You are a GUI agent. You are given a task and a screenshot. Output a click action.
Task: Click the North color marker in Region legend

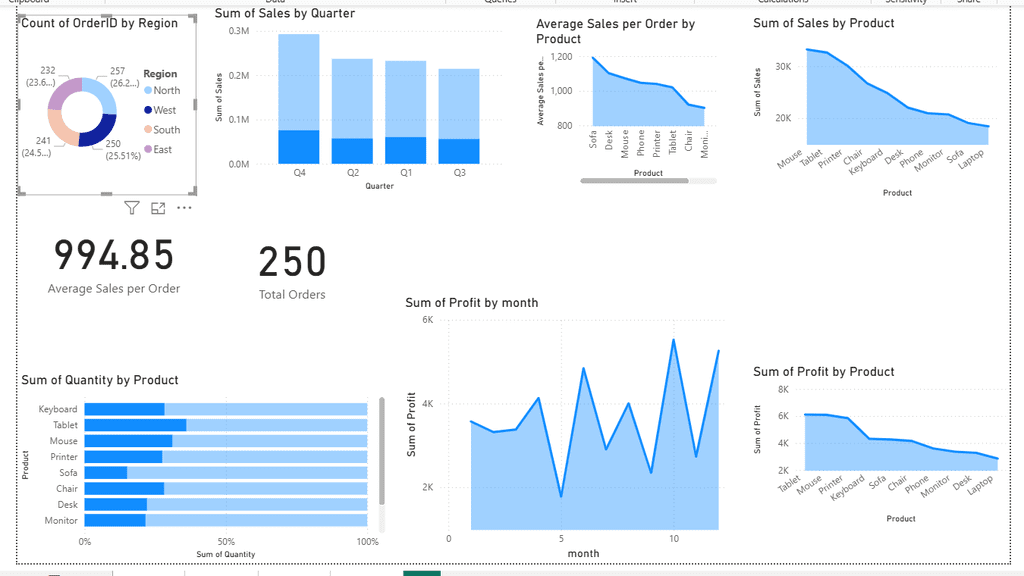[148, 91]
